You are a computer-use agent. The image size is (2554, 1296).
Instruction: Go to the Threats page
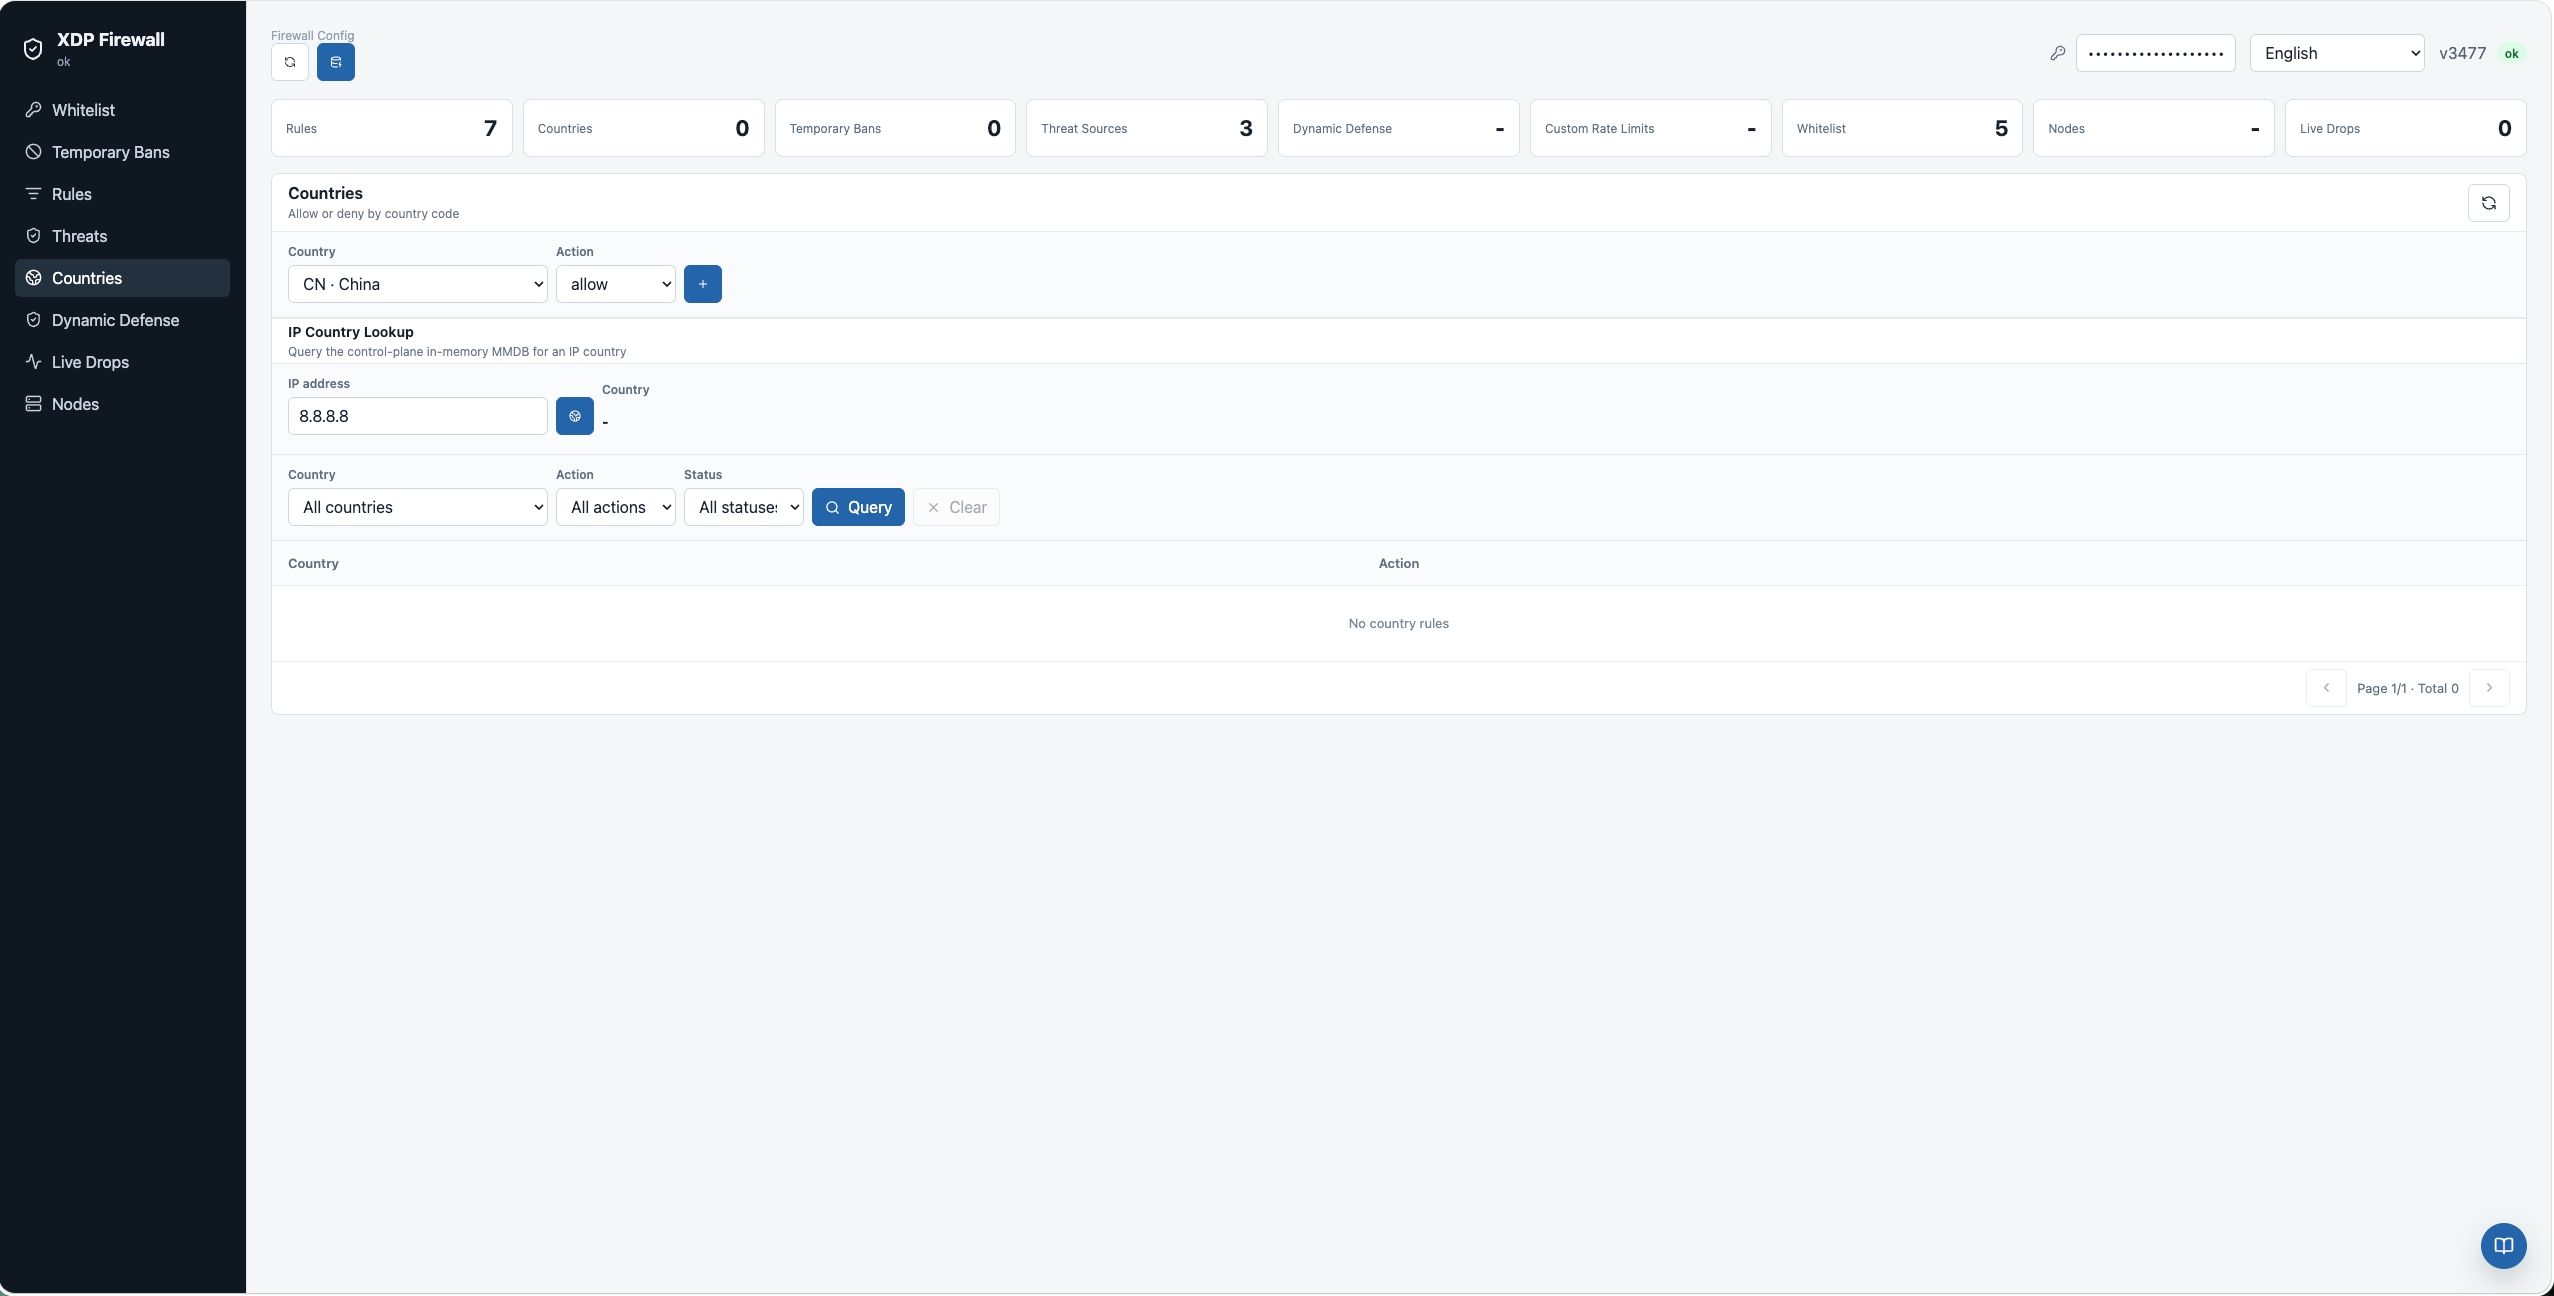point(122,236)
